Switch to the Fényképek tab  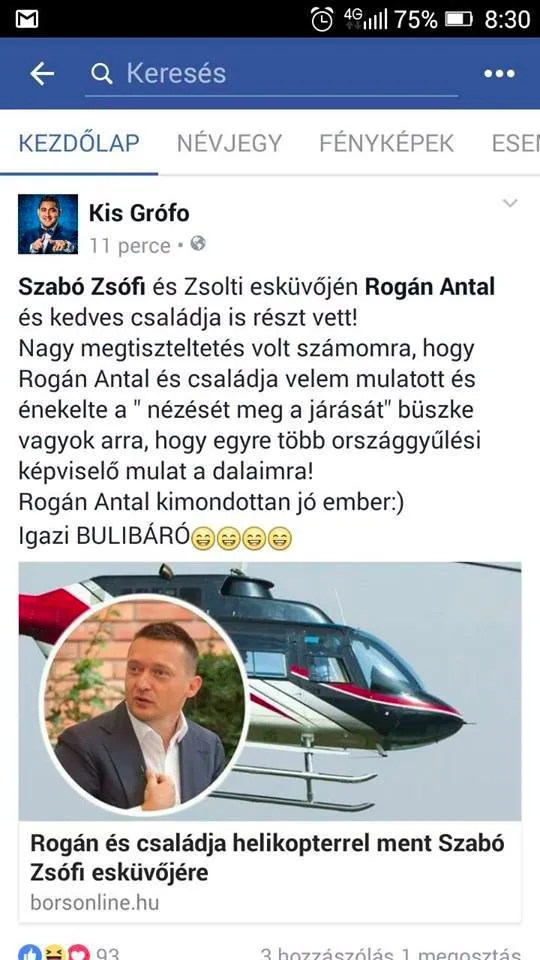point(387,143)
